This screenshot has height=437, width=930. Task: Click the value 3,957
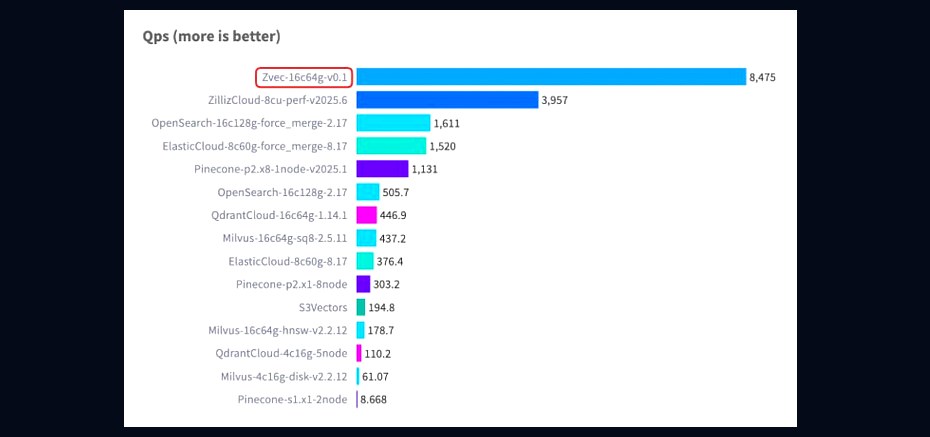(x=555, y=101)
